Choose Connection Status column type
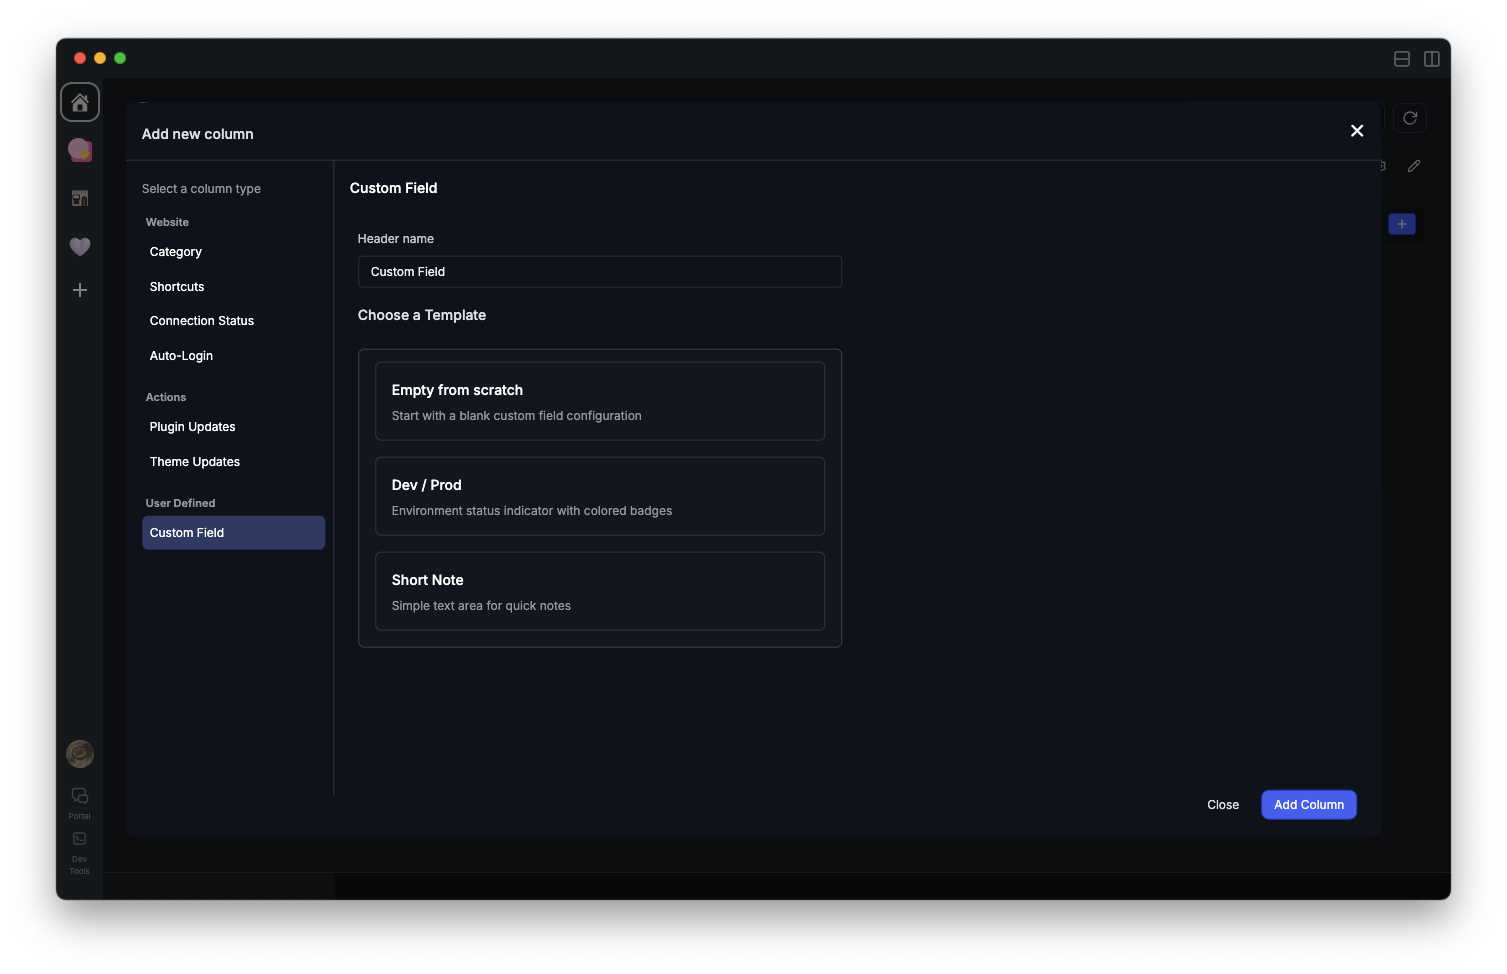 point(202,321)
